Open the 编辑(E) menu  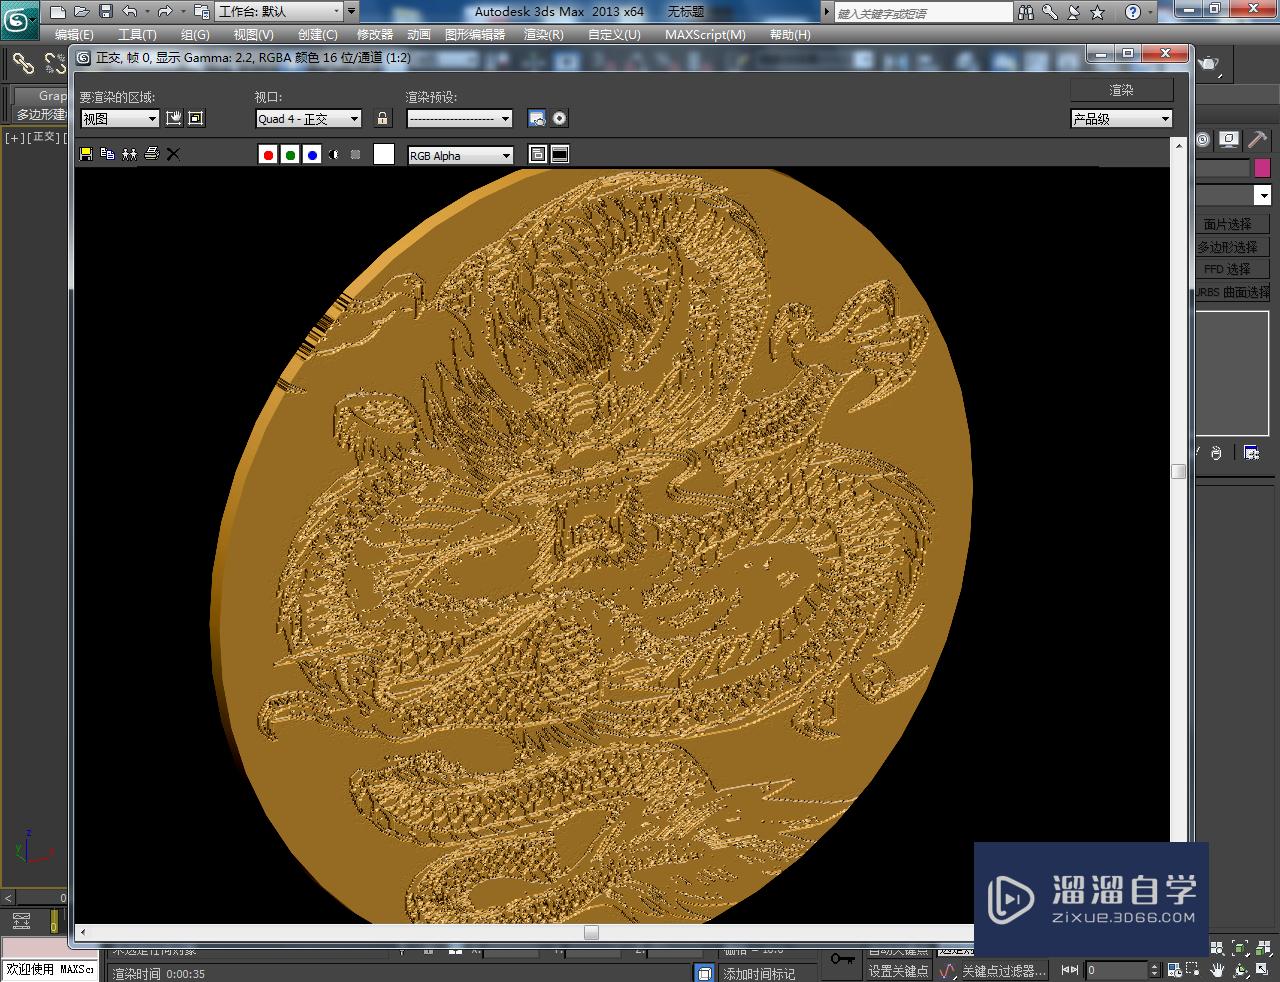[x=74, y=34]
